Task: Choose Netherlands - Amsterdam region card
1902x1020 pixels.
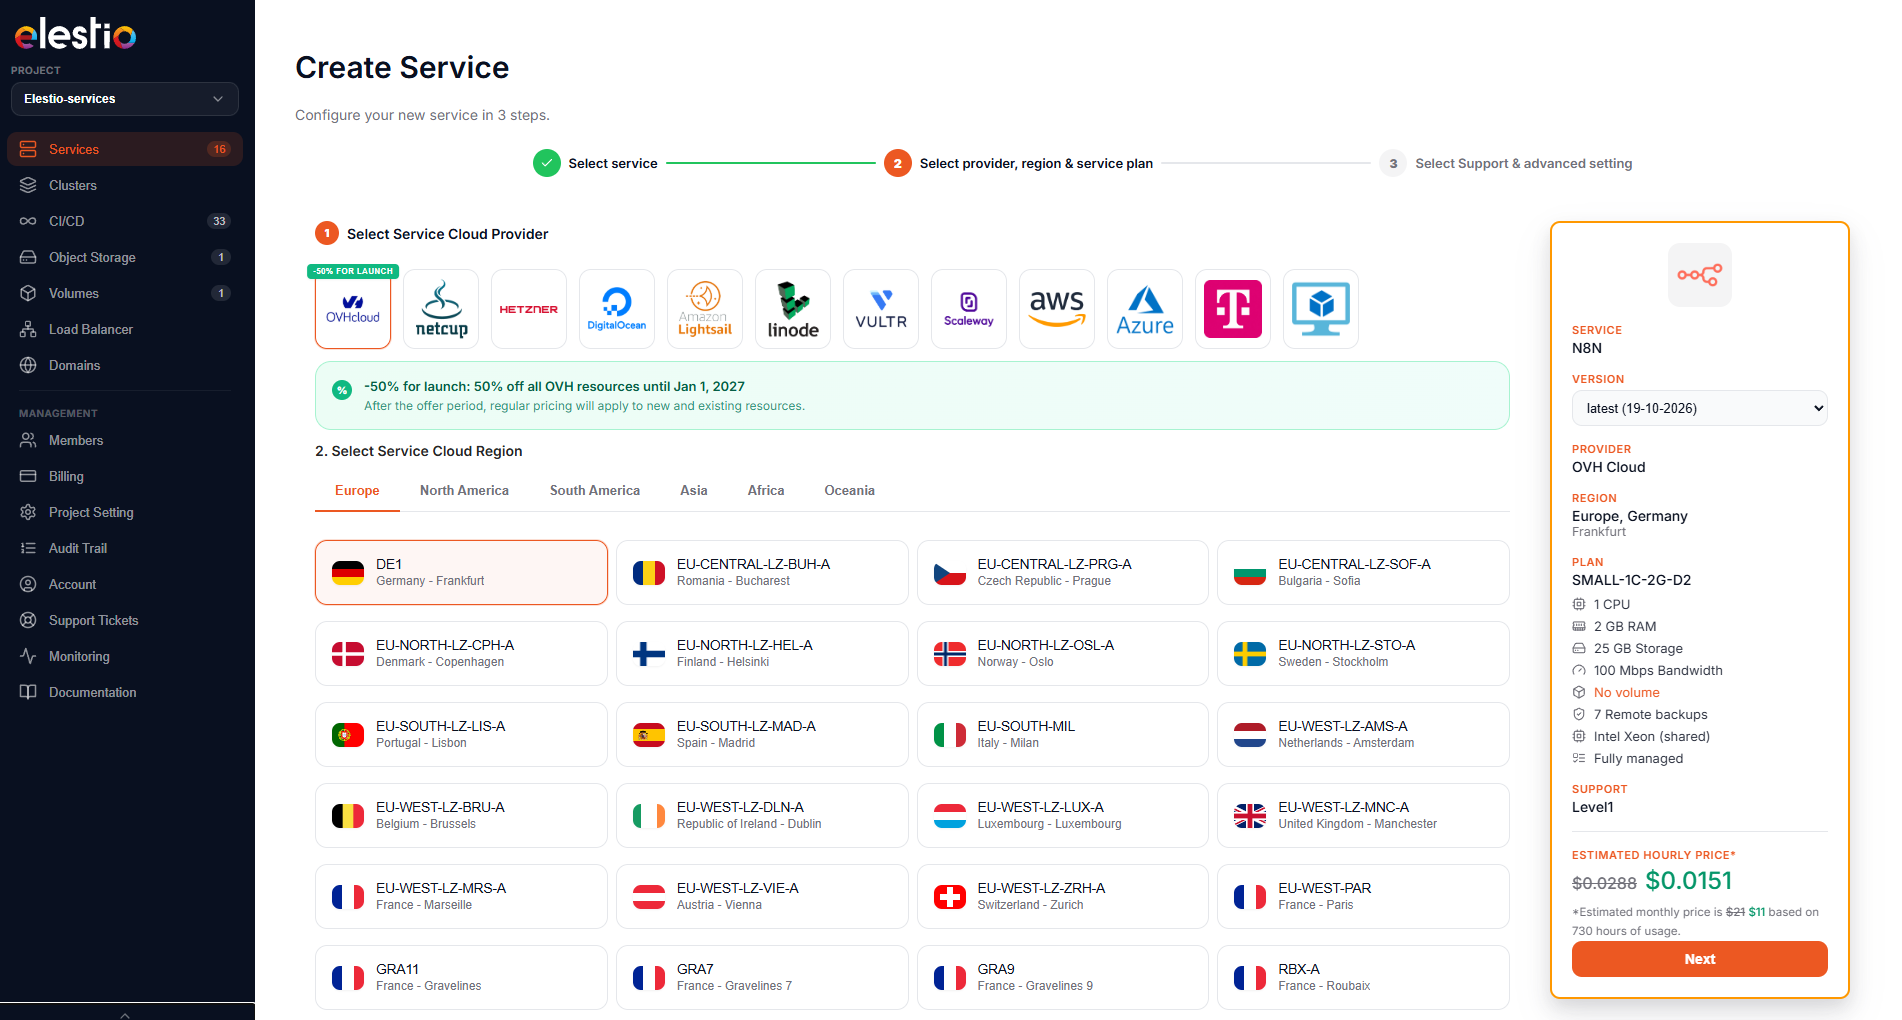Action: tap(1363, 735)
